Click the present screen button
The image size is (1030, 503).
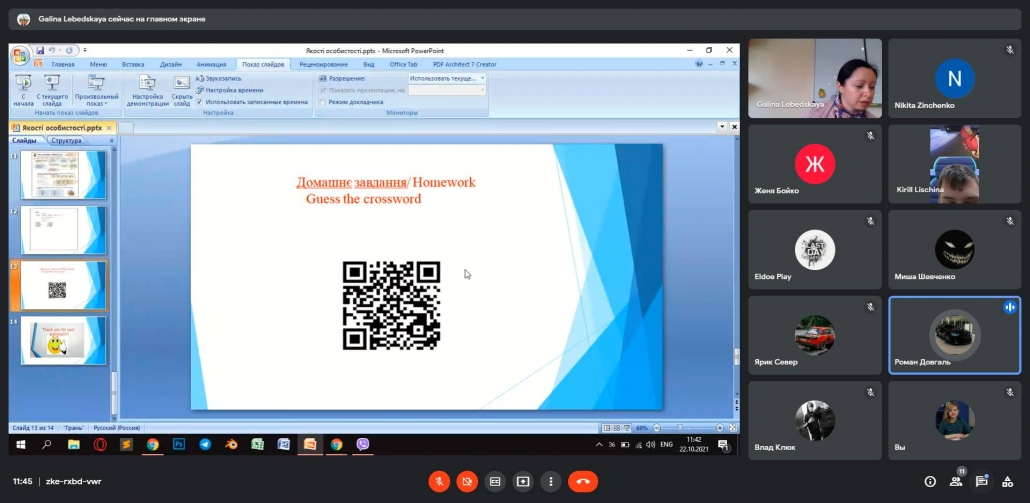(523, 481)
